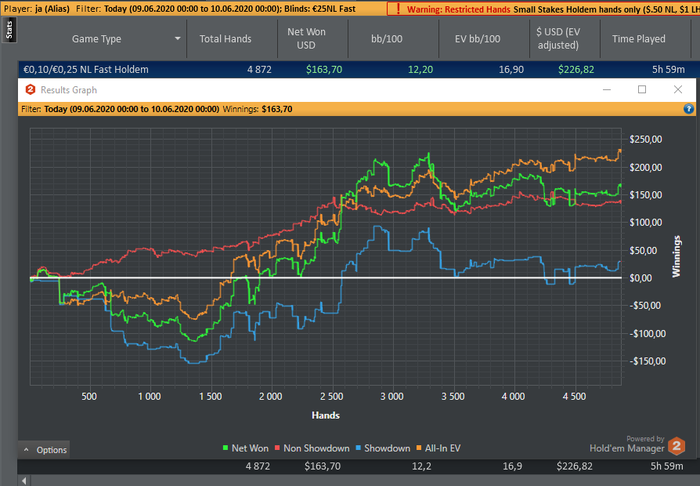
Task: Click the 12,20 bb/100 cell
Action: tap(421, 70)
